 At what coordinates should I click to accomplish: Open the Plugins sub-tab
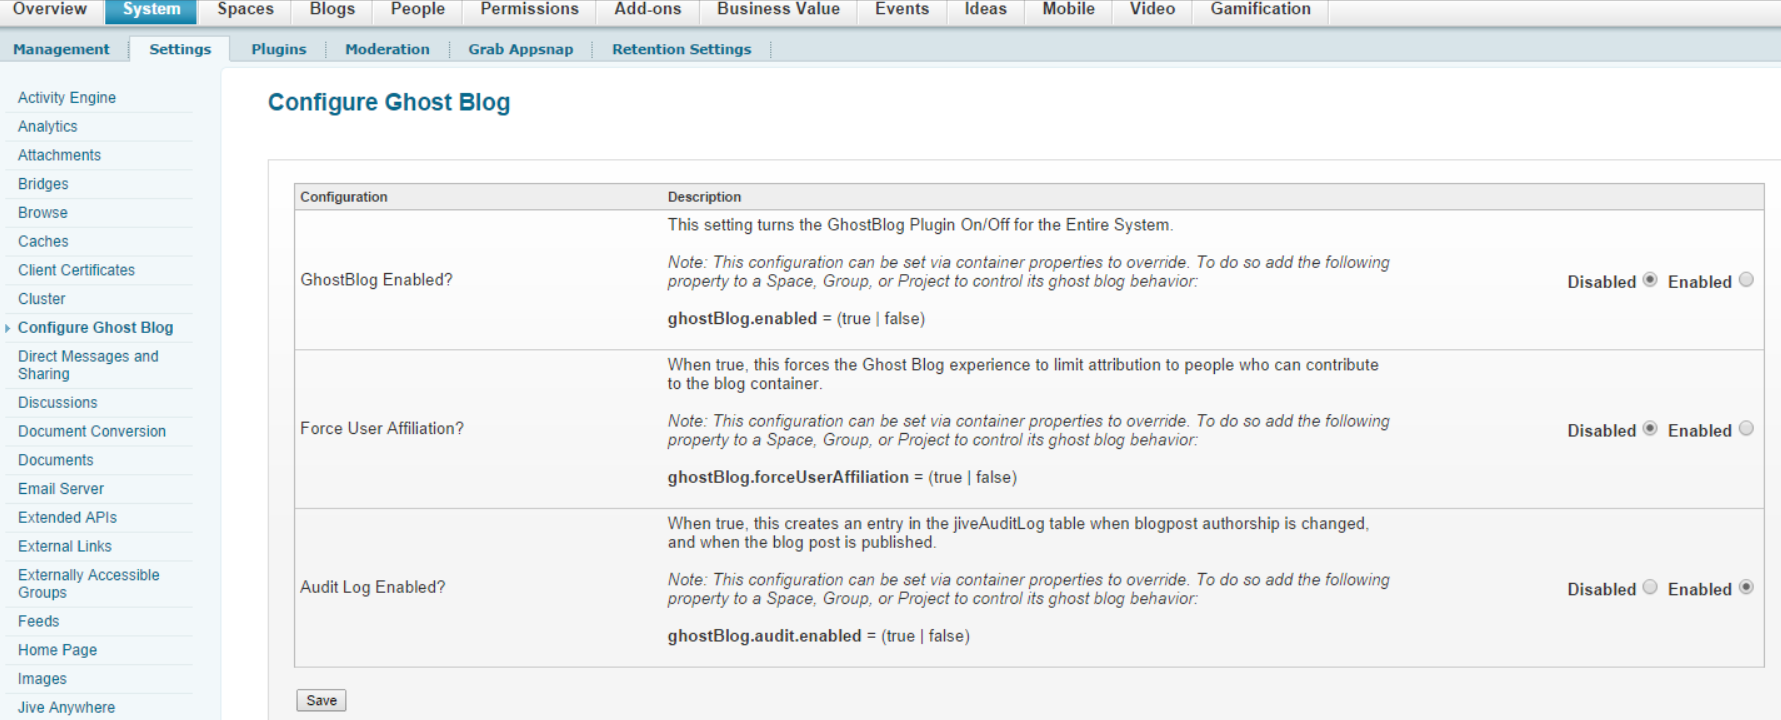[279, 49]
